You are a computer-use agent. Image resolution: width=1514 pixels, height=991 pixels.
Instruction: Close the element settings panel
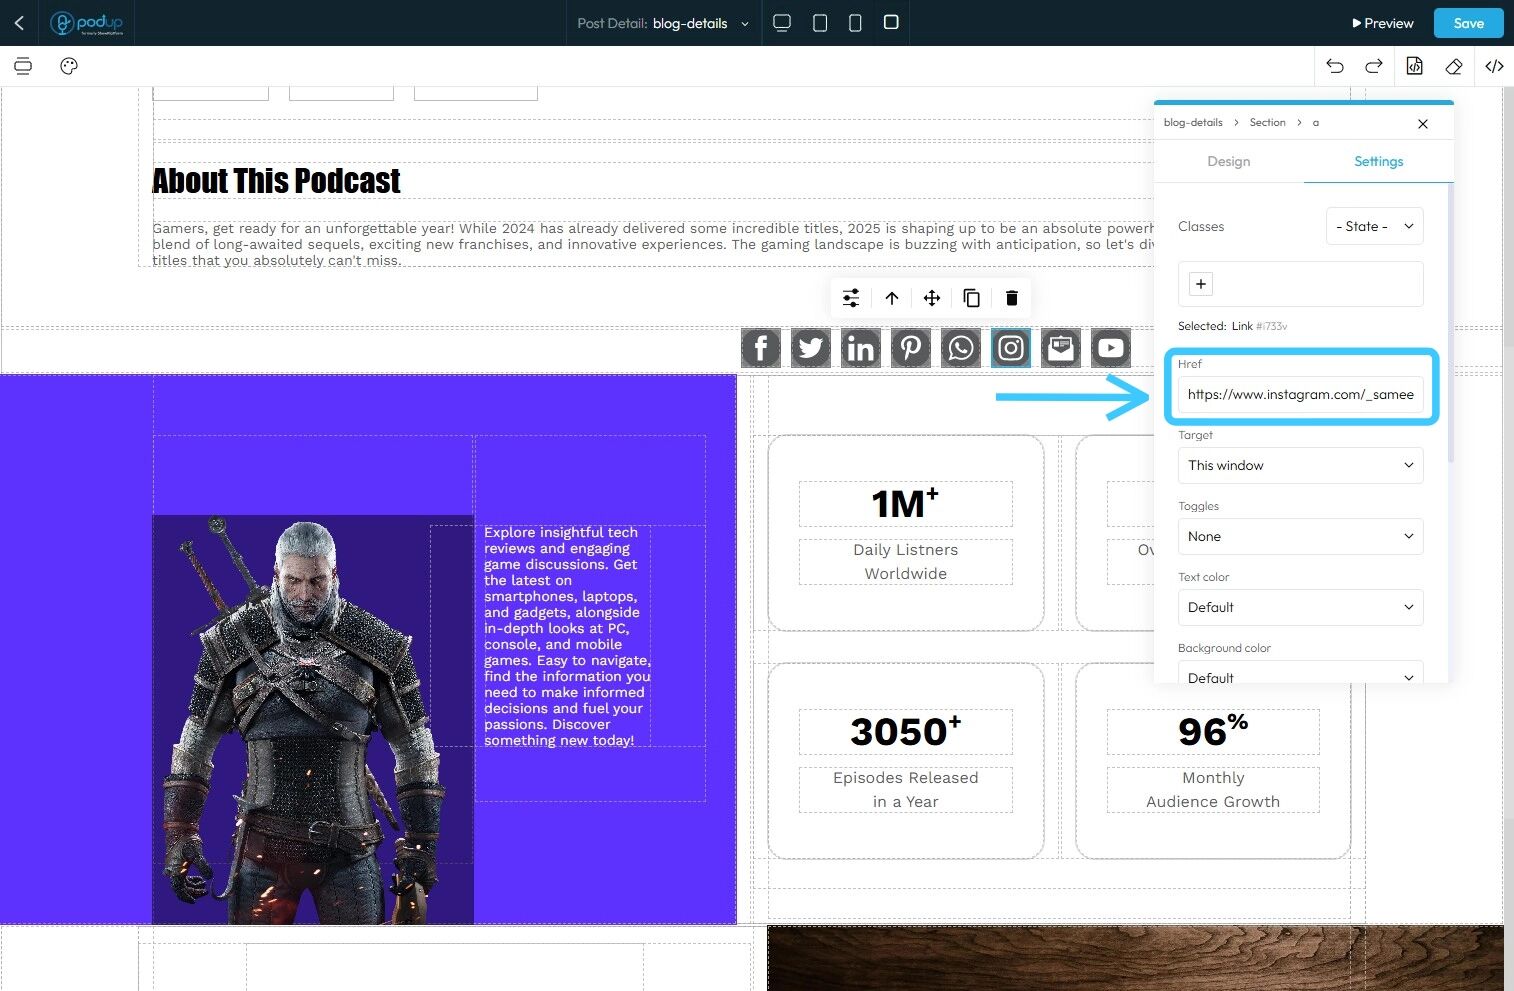point(1423,124)
